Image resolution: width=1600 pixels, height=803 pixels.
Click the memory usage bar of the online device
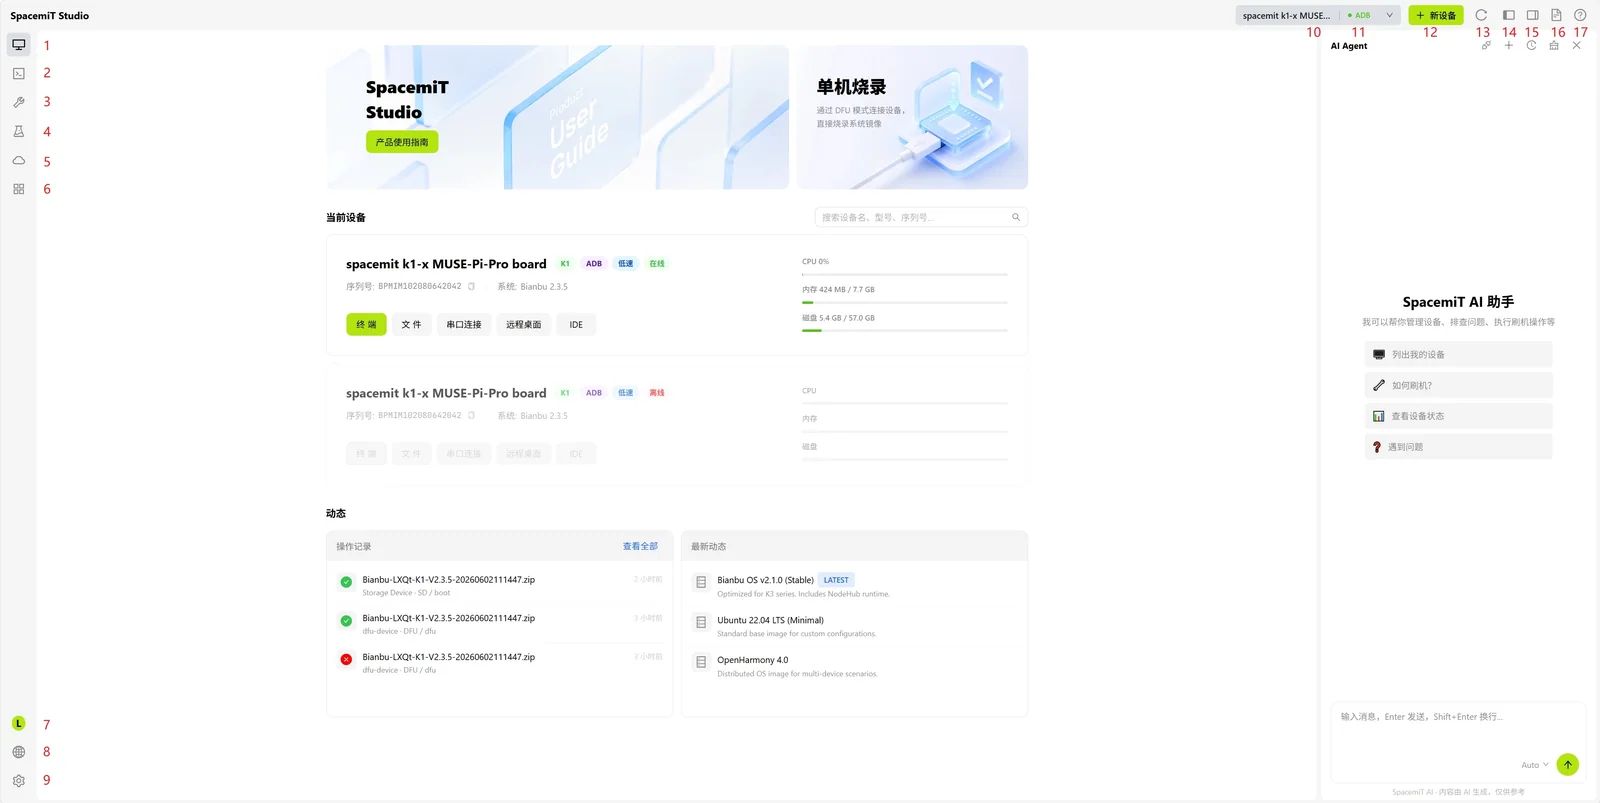[x=905, y=302]
